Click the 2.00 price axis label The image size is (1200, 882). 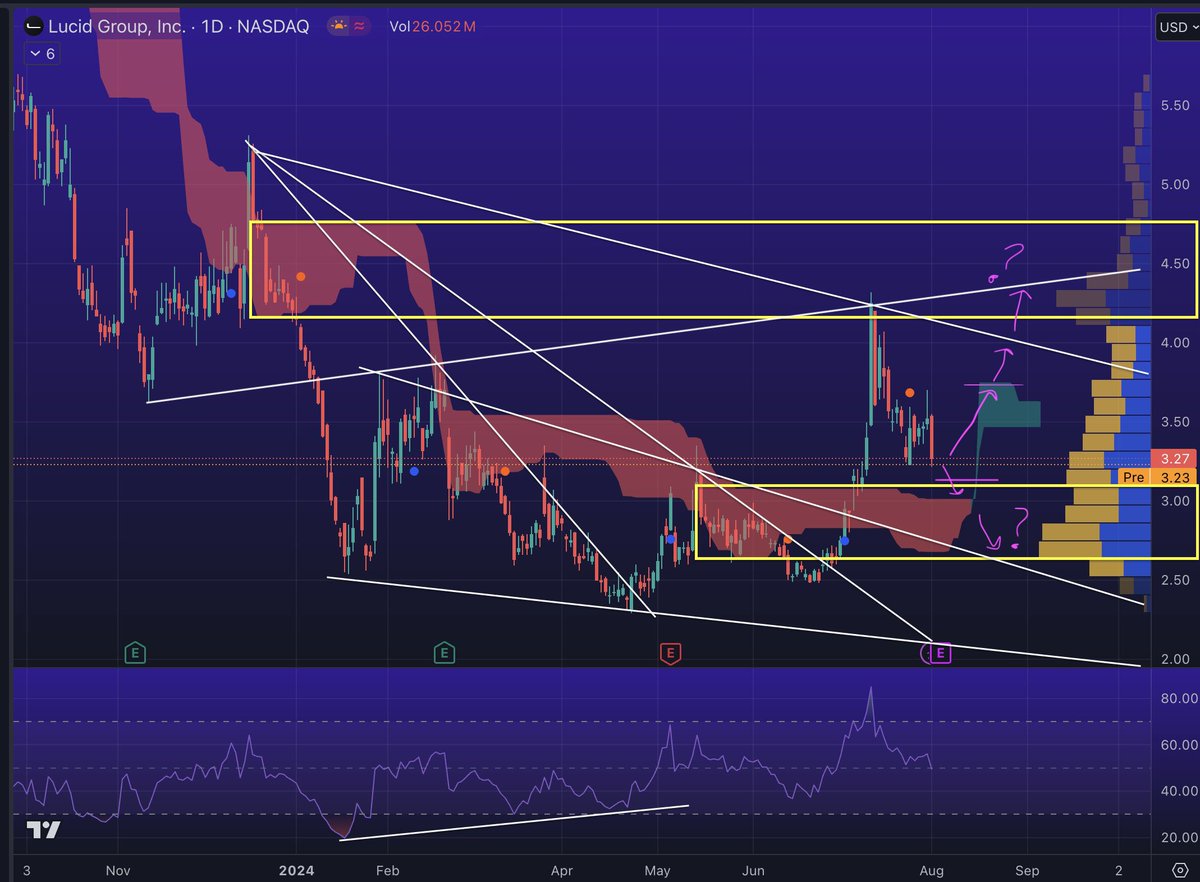[x=1175, y=659]
